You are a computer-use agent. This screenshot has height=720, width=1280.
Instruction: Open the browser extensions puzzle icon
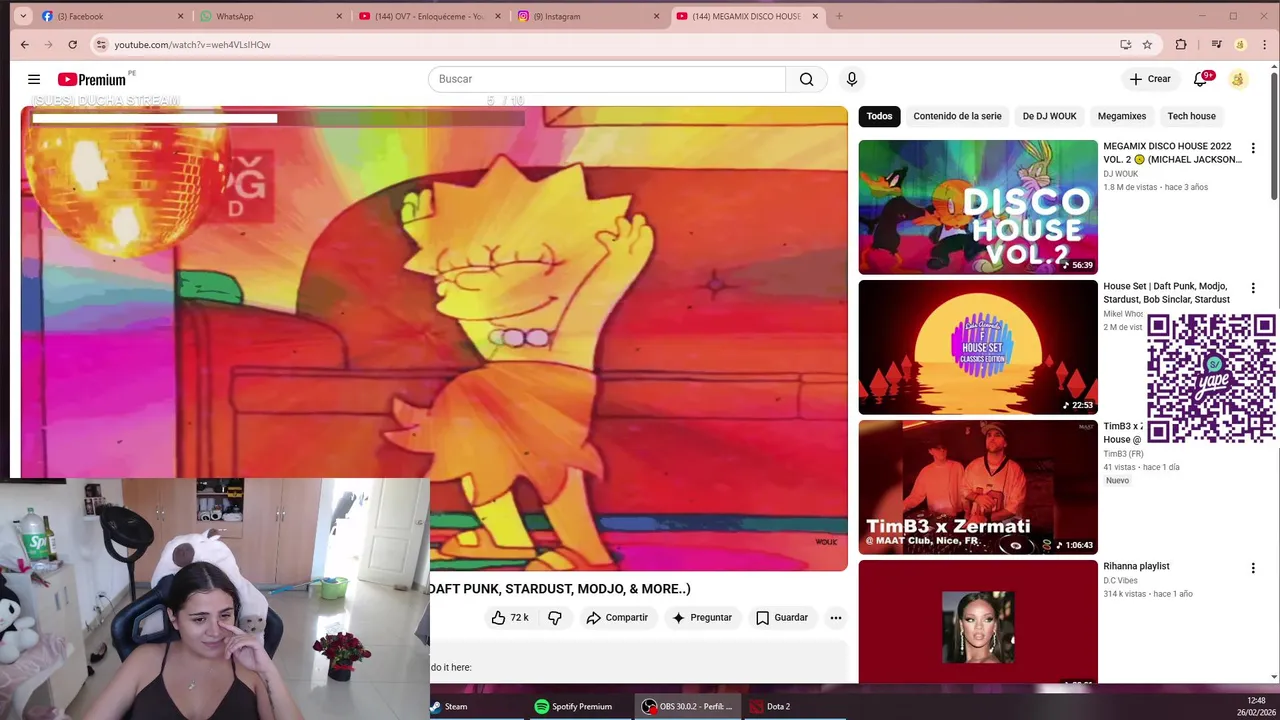click(x=1181, y=44)
